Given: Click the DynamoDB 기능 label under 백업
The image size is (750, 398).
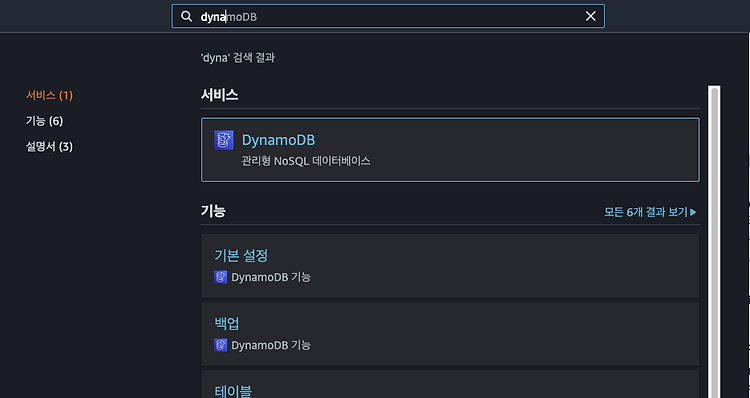Looking at the screenshot, I should click(x=271, y=345).
